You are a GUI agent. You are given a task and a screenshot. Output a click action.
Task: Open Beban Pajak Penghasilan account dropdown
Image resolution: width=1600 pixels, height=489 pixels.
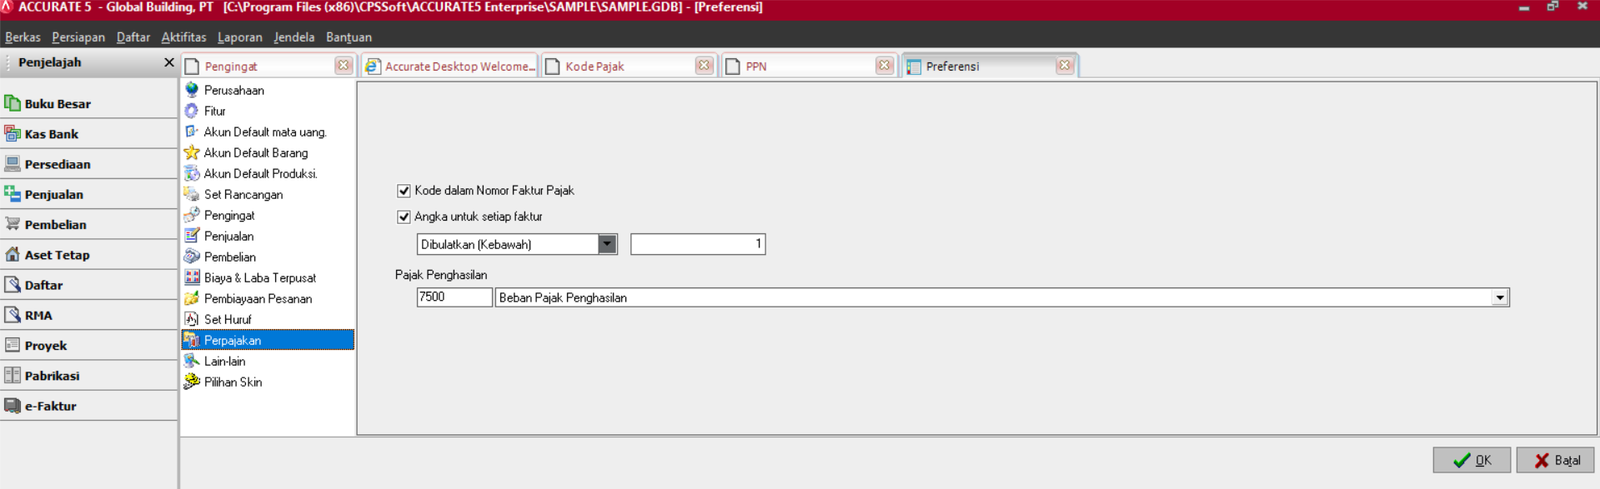[x=1499, y=298]
